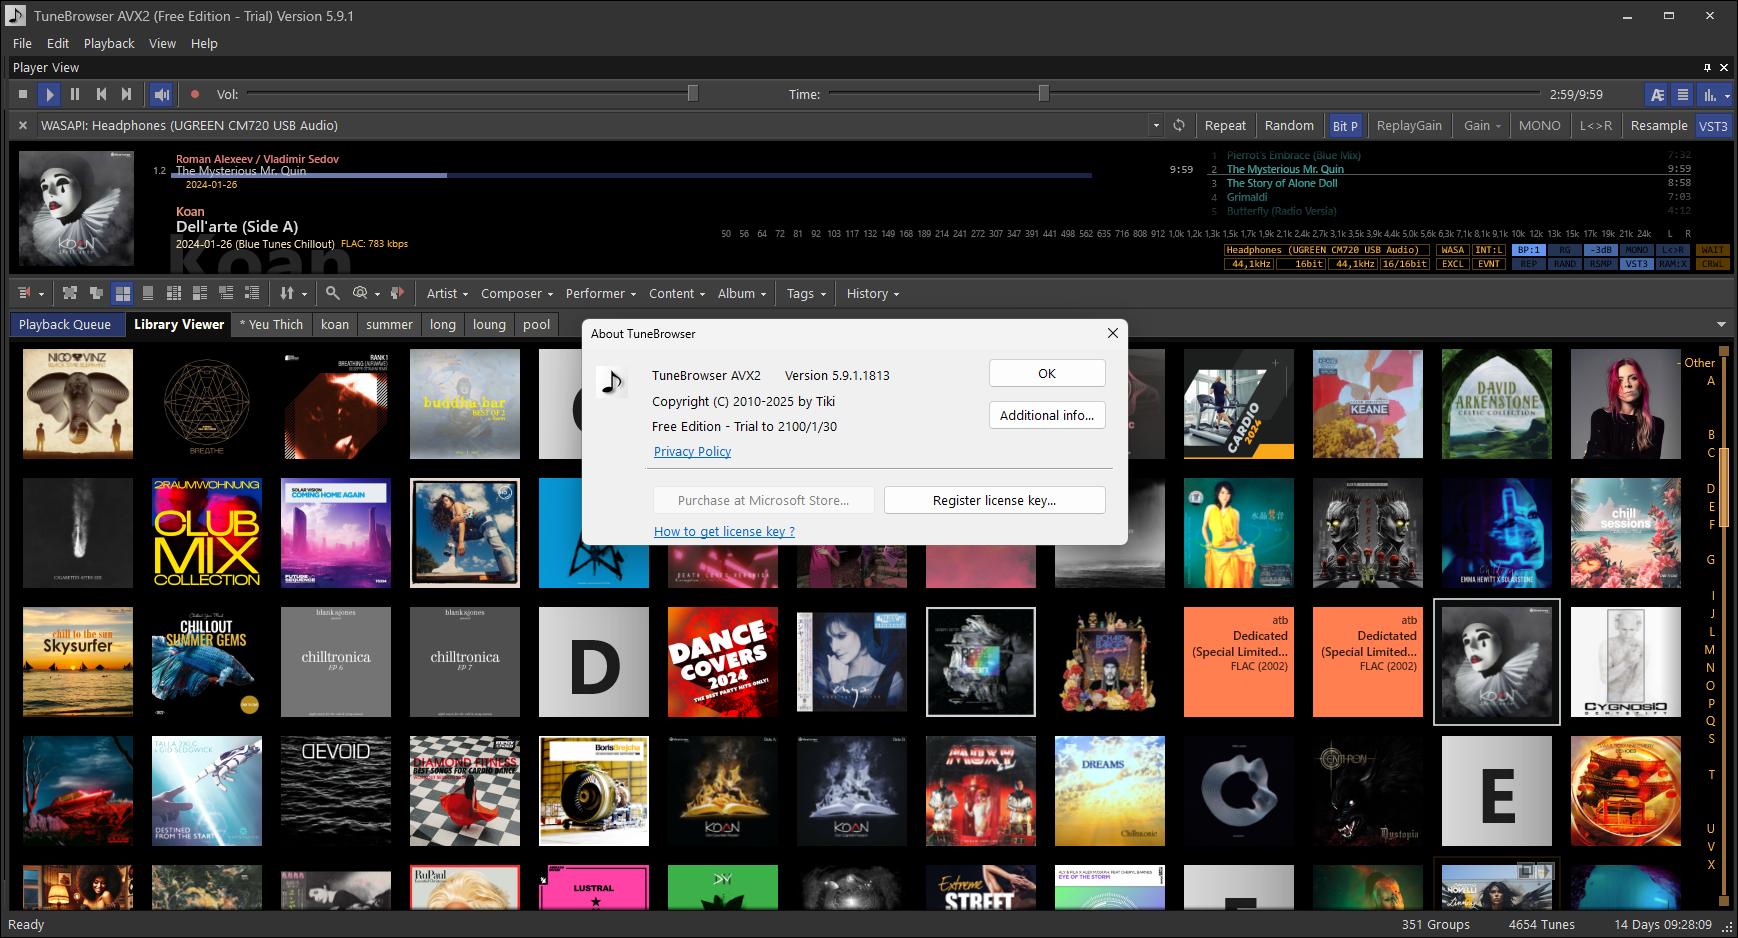Skip to the next track
This screenshot has height=938, width=1738.
127,94
